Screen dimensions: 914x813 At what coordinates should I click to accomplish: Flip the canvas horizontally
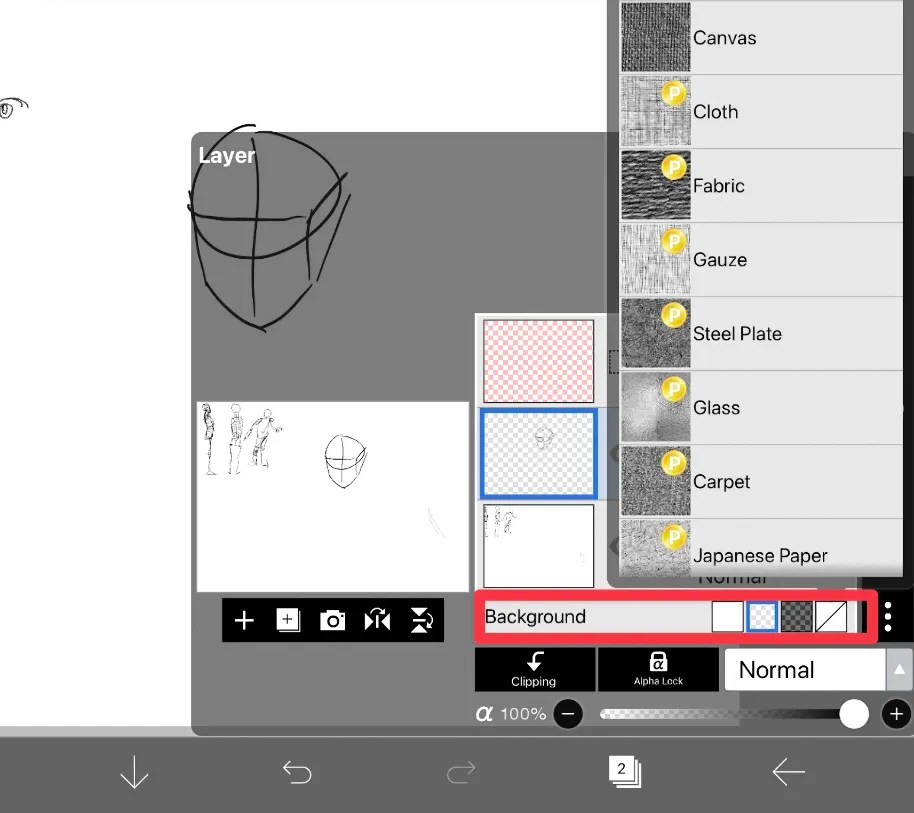pos(377,620)
